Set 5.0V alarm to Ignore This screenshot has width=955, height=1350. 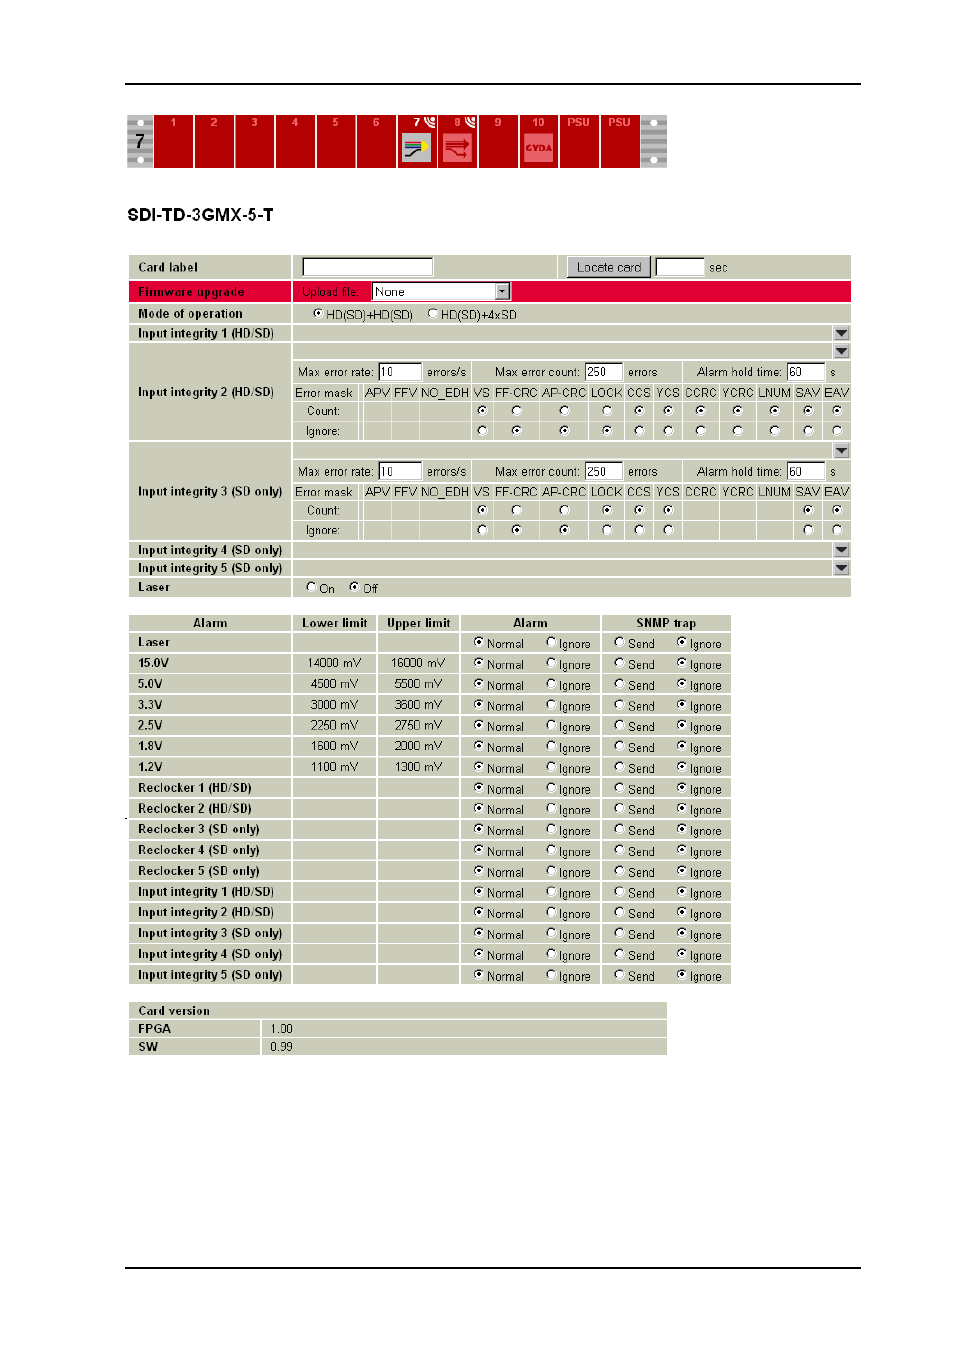pyautogui.click(x=551, y=684)
